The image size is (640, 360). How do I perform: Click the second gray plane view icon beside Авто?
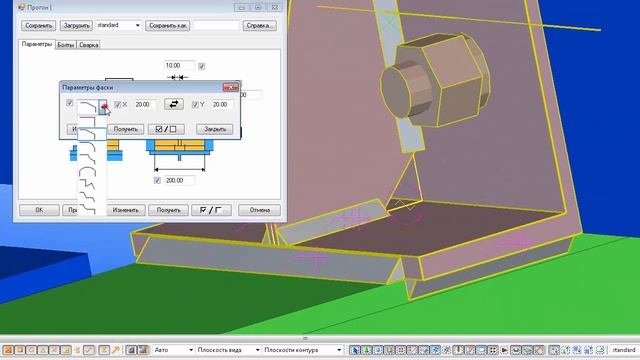(143, 350)
